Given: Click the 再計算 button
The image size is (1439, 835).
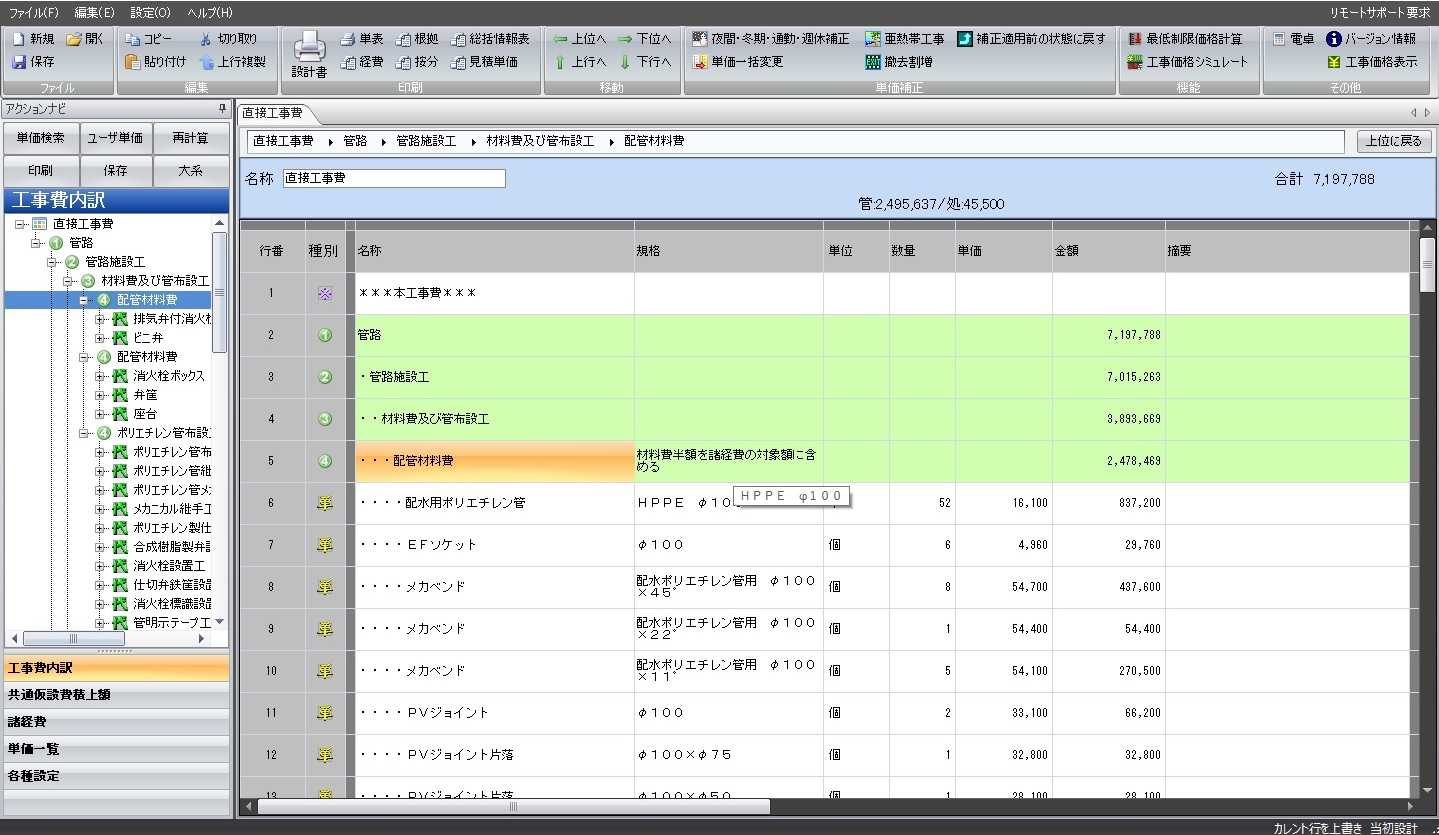Looking at the screenshot, I should 190,138.
